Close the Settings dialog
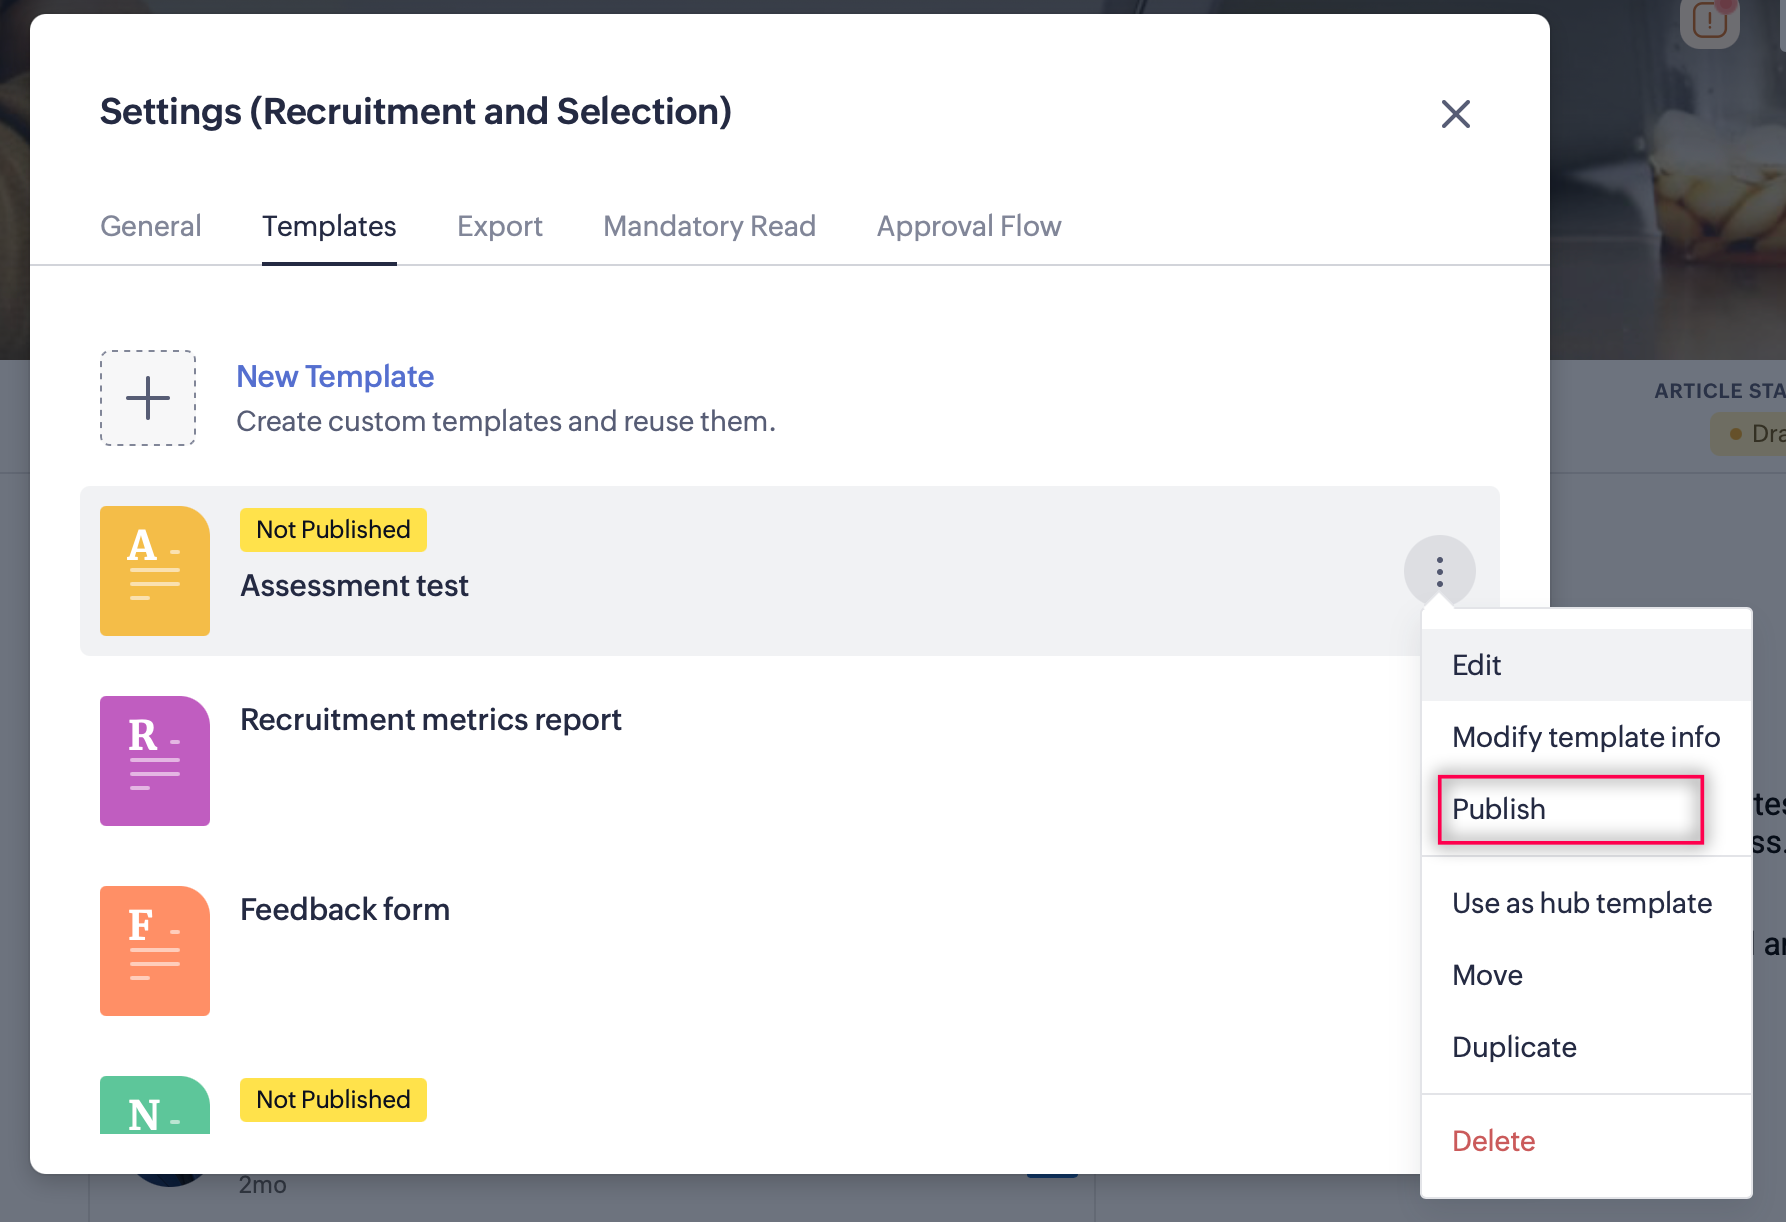 (1456, 114)
